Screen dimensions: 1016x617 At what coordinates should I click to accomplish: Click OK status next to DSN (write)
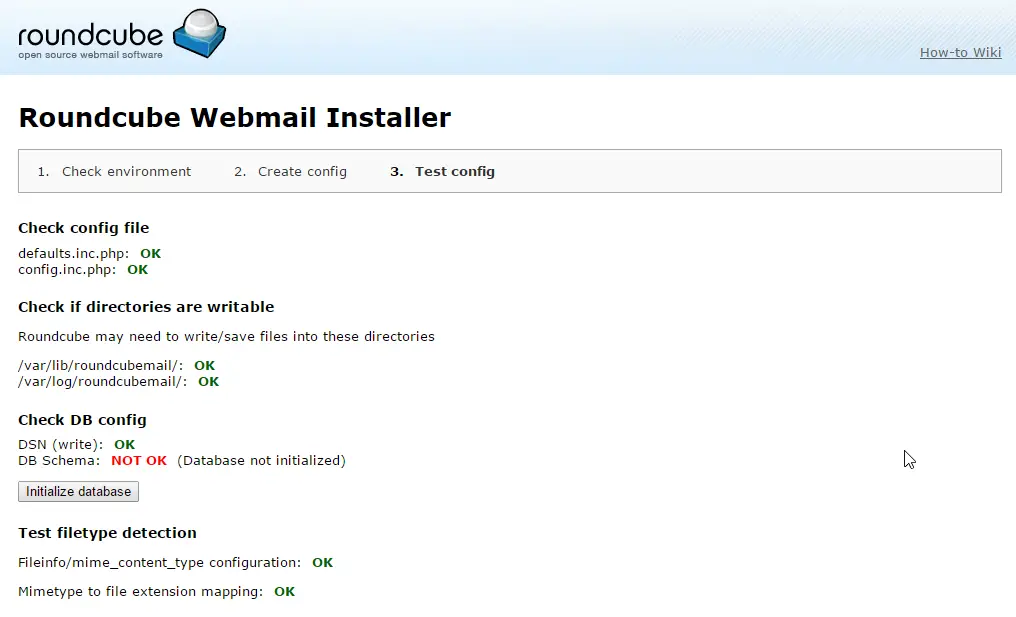pos(124,445)
